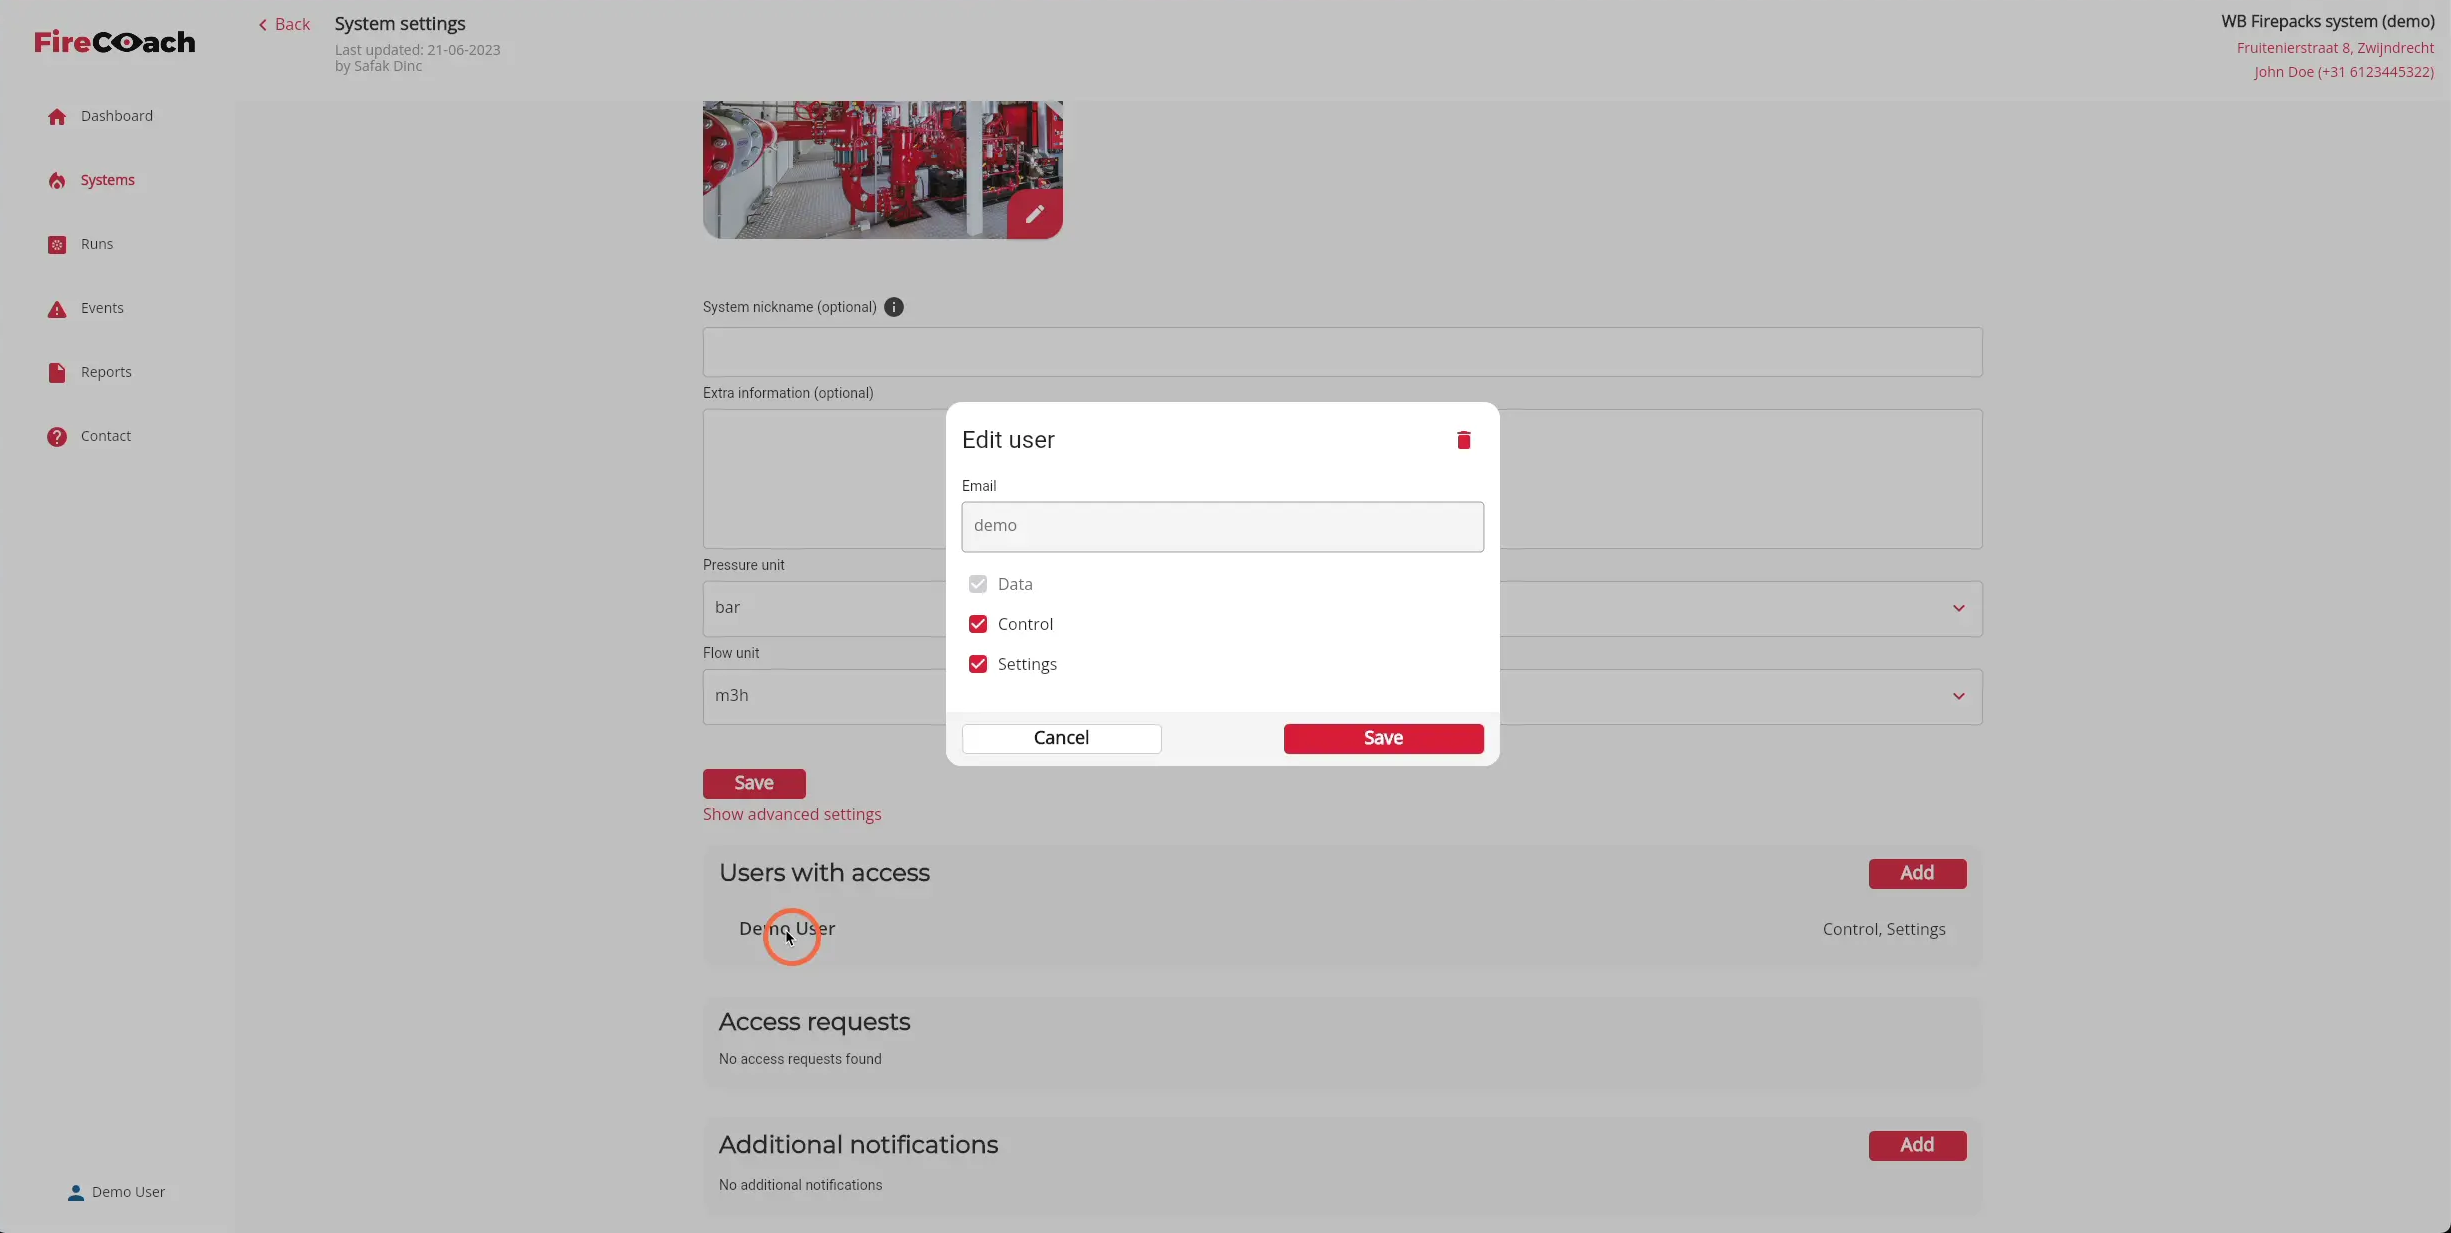Click Fruitenierstraat 8, Zwijndrecht address
The image size is (2451, 1233).
click(2335, 48)
